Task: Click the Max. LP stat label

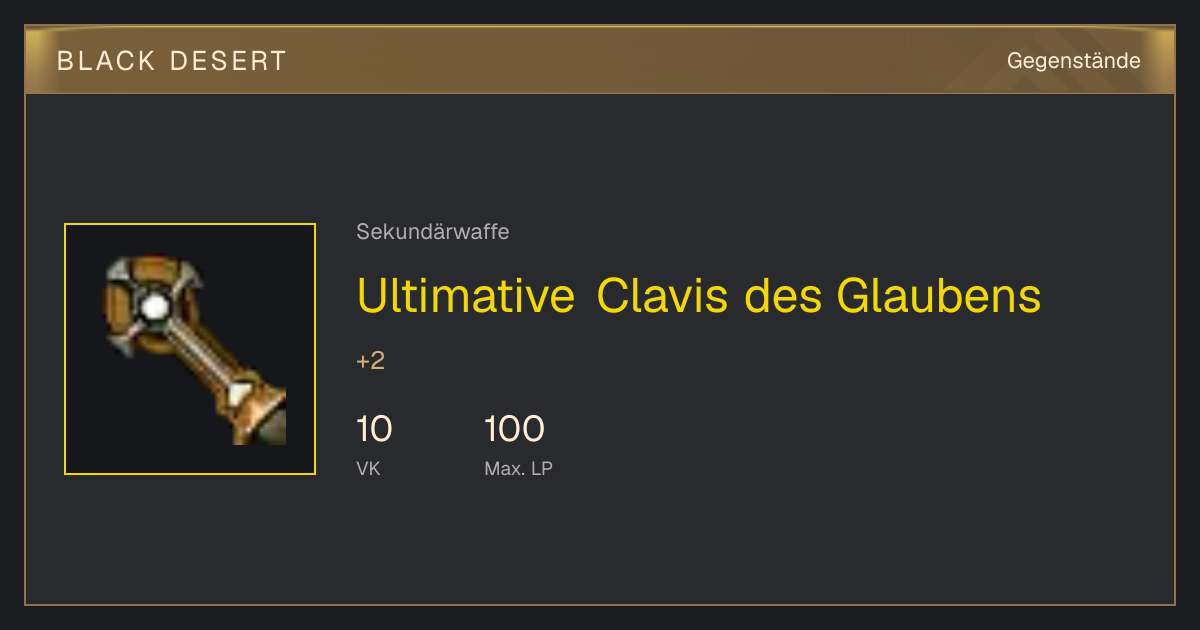Action: [x=518, y=468]
